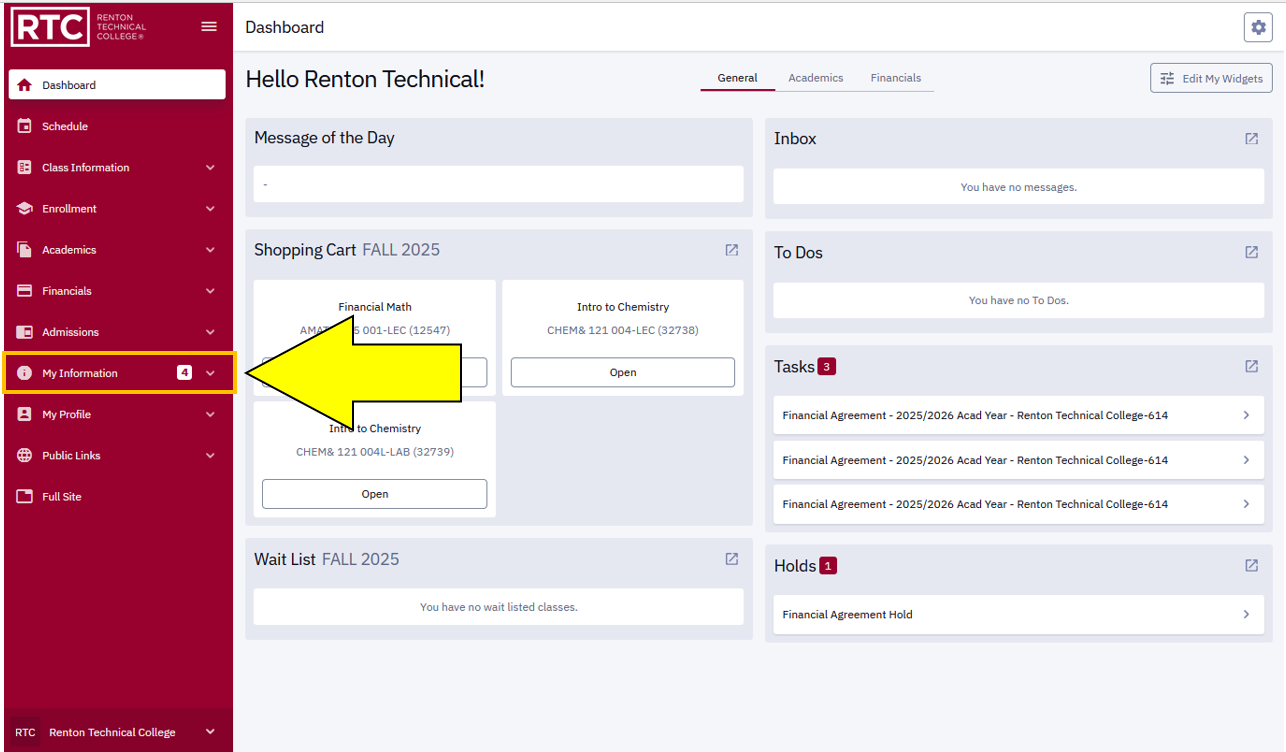Expand My Information sidebar section

tap(118, 373)
